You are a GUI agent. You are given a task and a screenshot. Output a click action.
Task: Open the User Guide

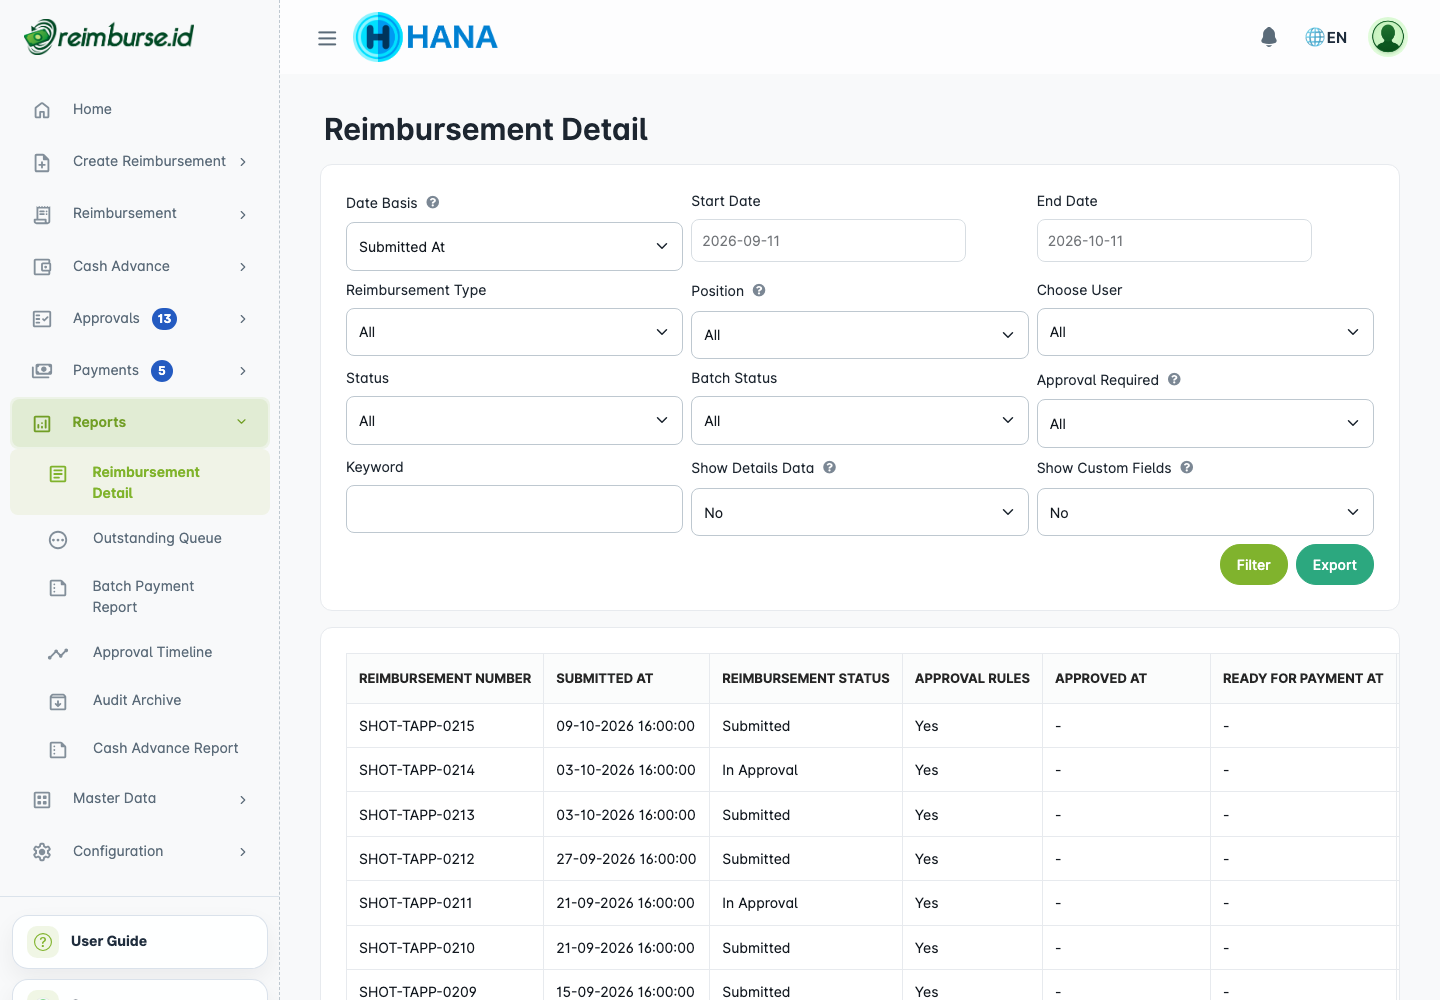(140, 942)
